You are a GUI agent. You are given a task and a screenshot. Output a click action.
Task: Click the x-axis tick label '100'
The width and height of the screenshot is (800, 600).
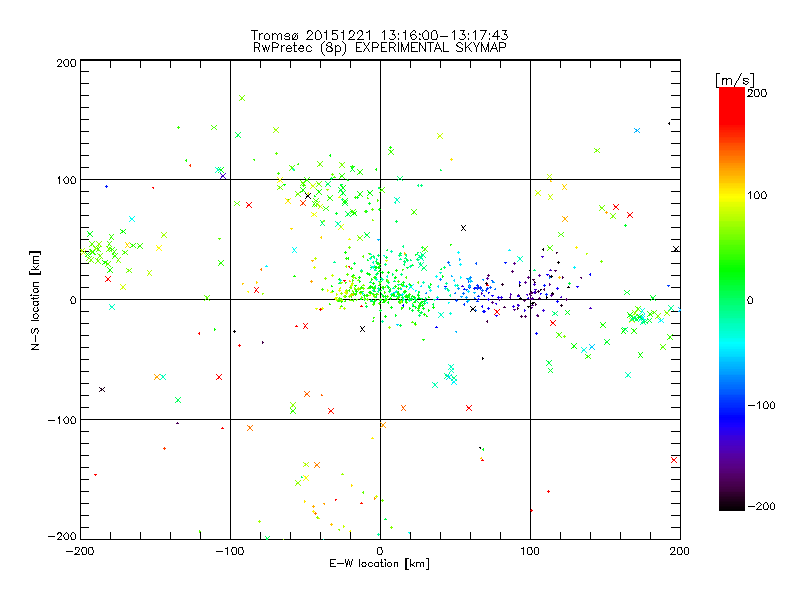(x=530, y=552)
